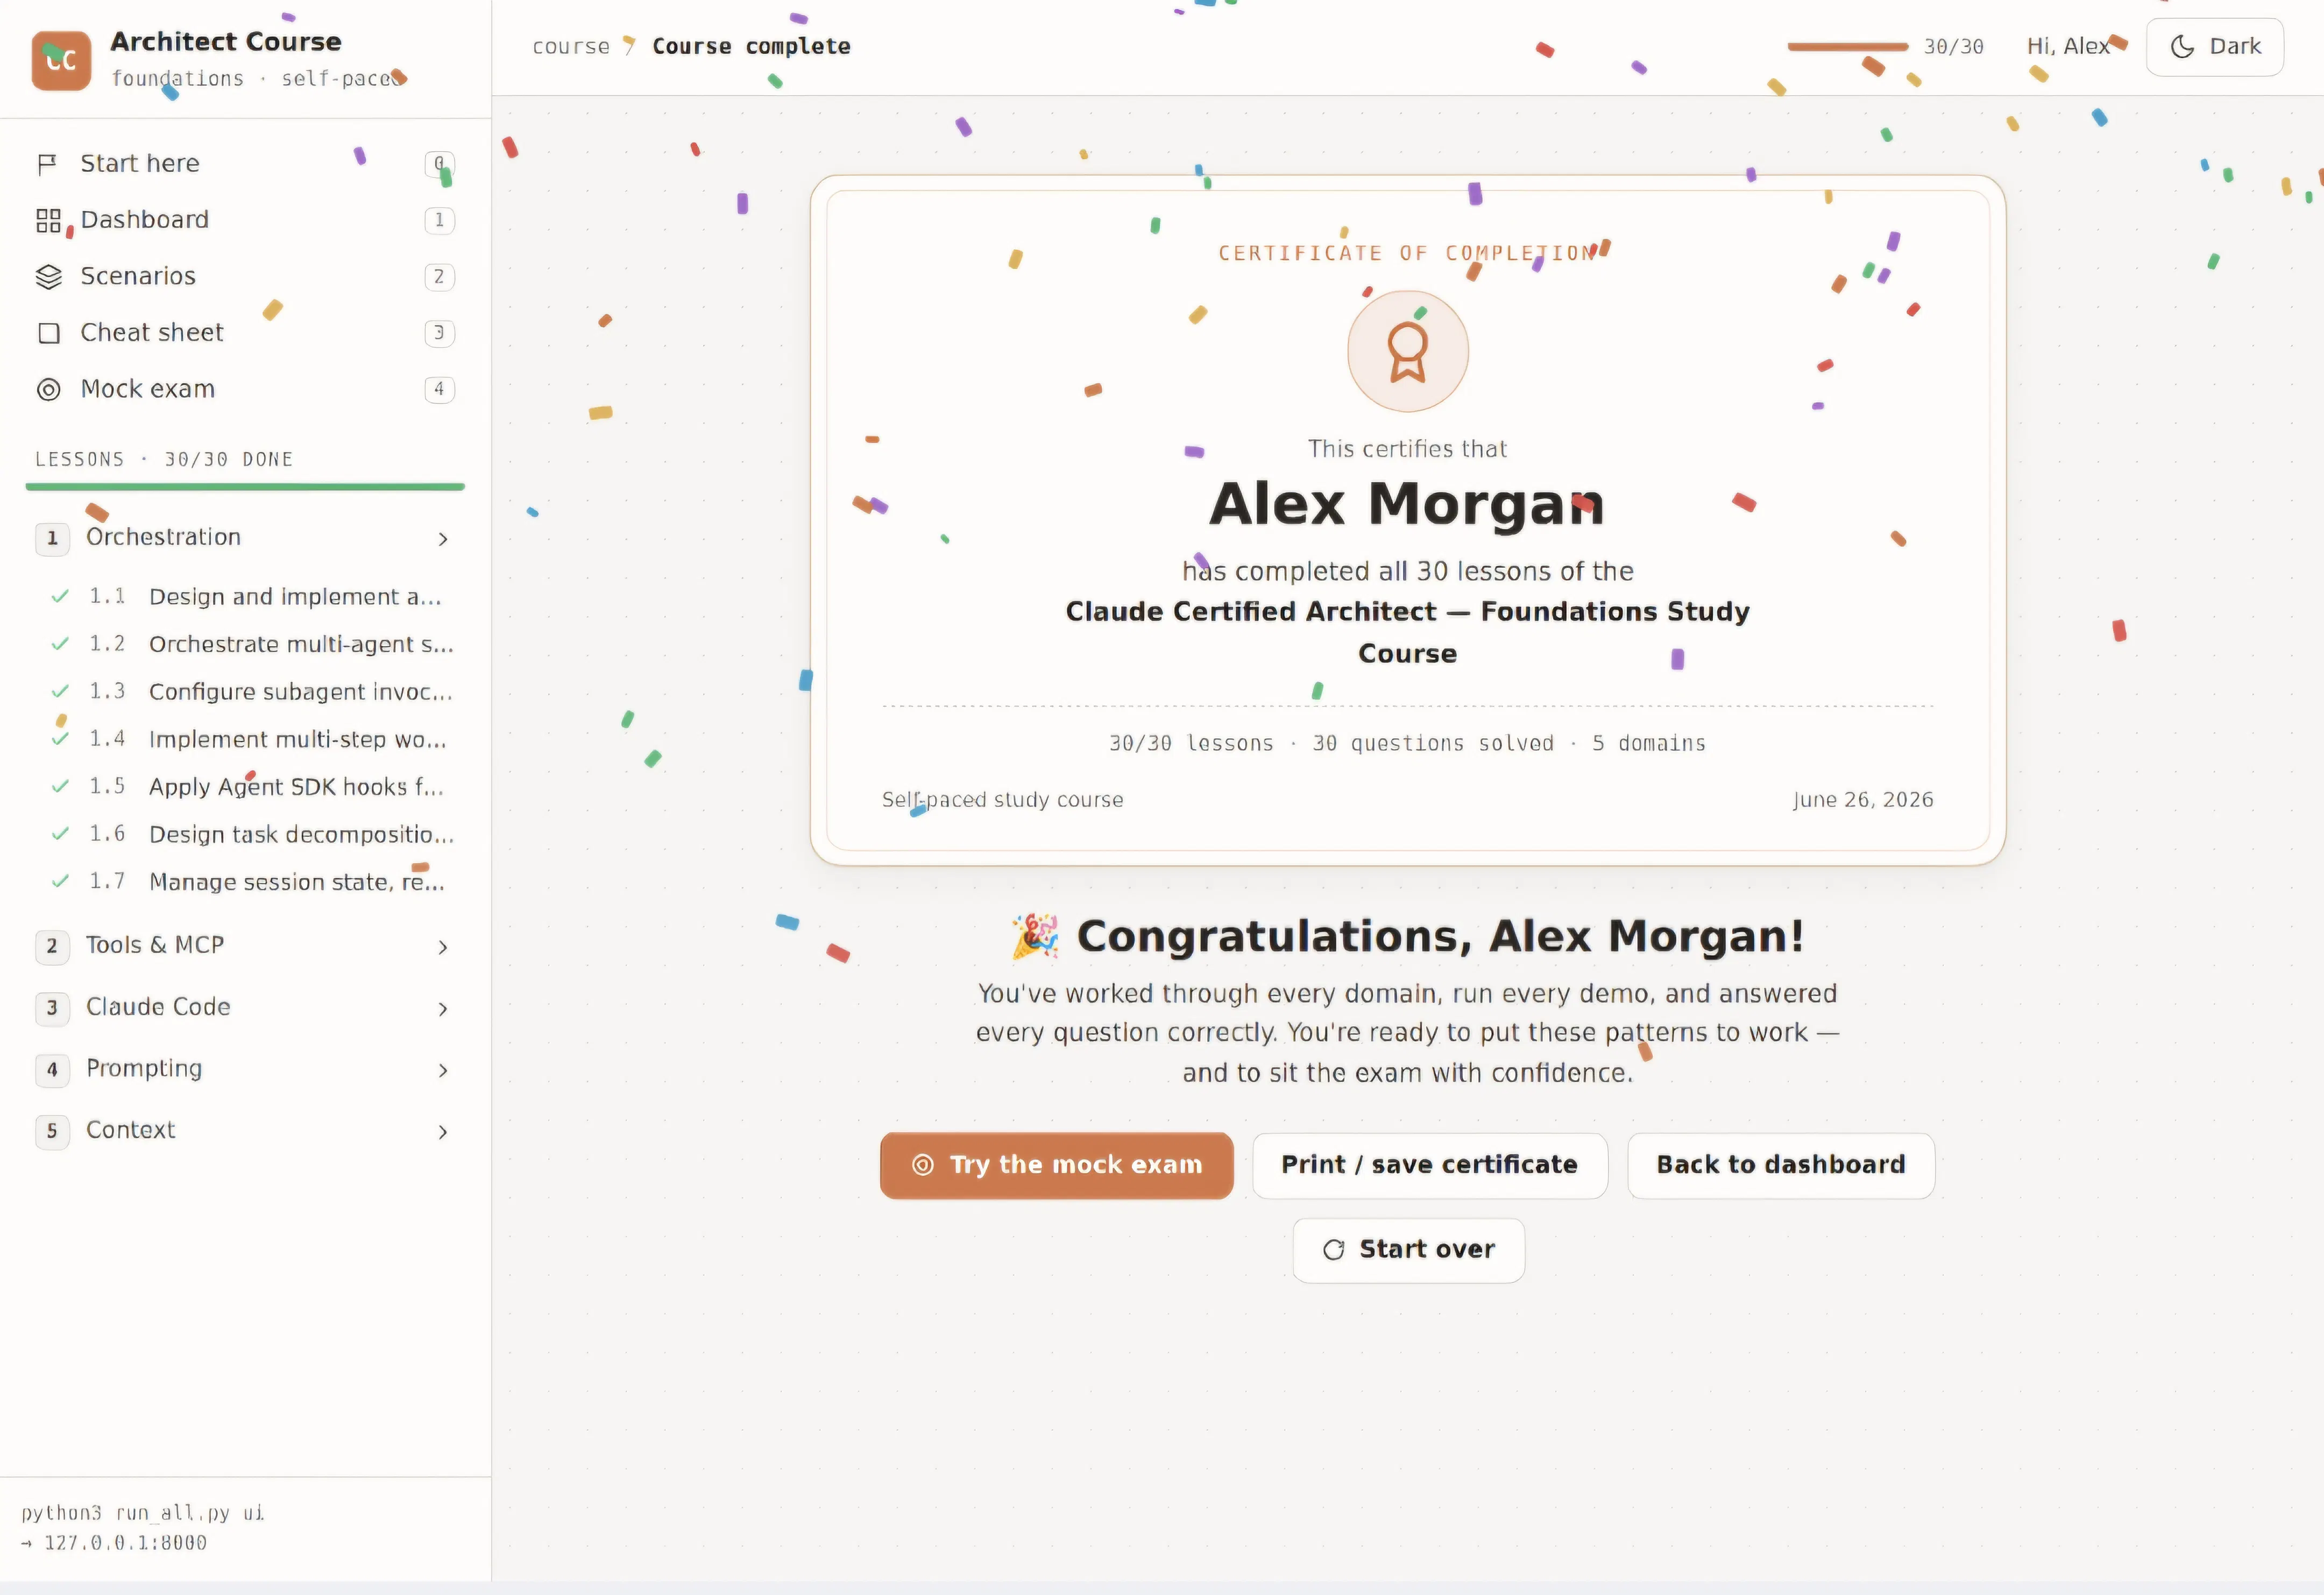Viewport: 2324px width, 1595px height.
Task: Open Cheat sheet in the sidebar
Action: click(245, 333)
